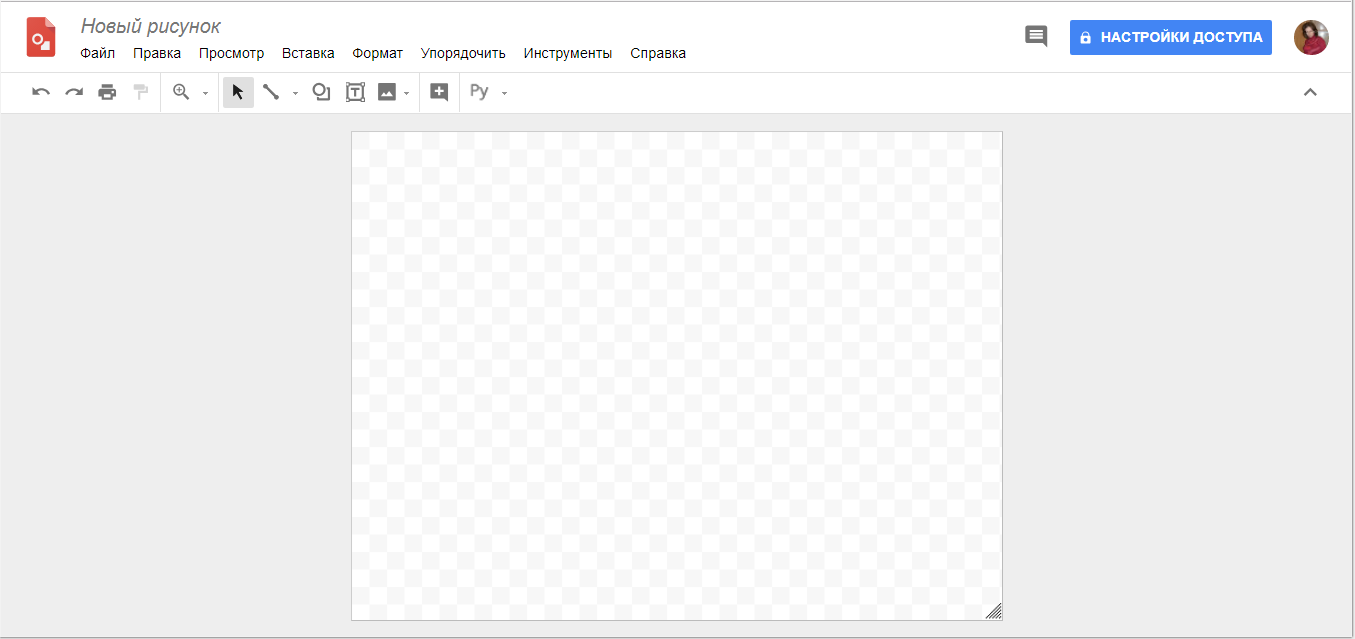The image size is (1355, 639).
Task: Click the Google Drawings logo
Action: click(41, 36)
